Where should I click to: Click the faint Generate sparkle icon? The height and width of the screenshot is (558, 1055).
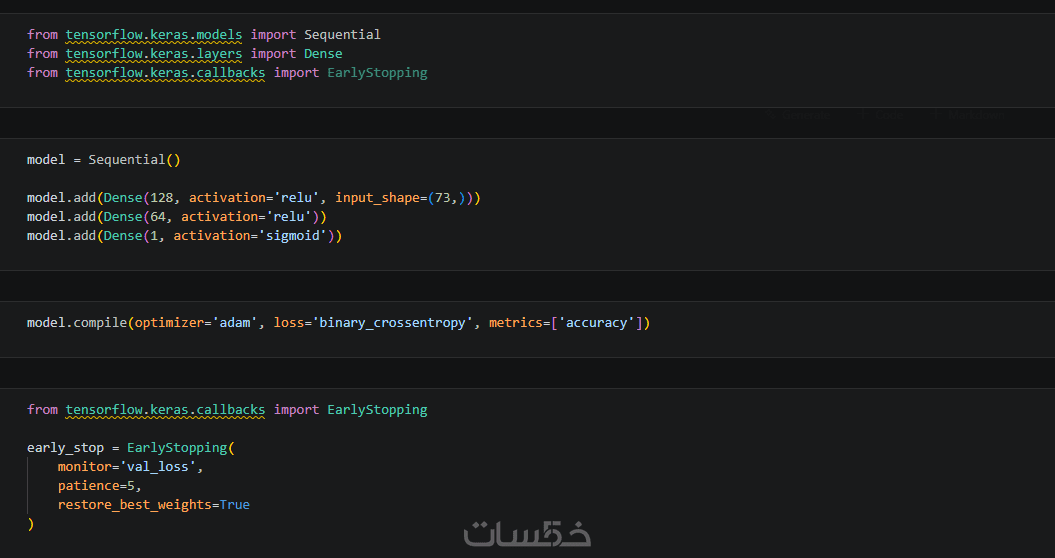[772, 116]
